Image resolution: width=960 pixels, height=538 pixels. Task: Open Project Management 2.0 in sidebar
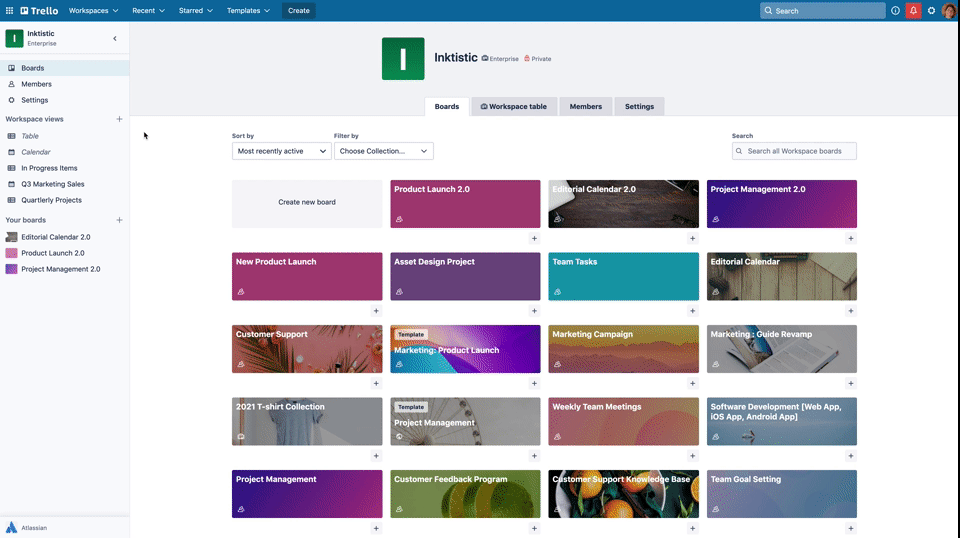click(64, 269)
